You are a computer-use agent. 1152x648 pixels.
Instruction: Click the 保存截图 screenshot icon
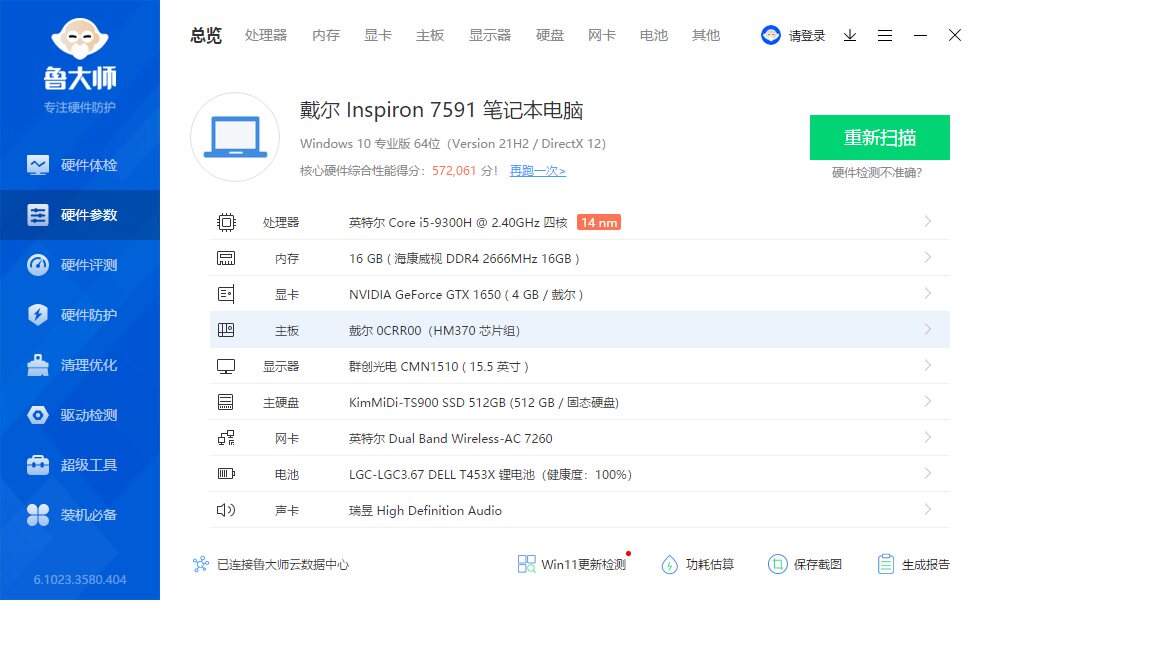777,564
